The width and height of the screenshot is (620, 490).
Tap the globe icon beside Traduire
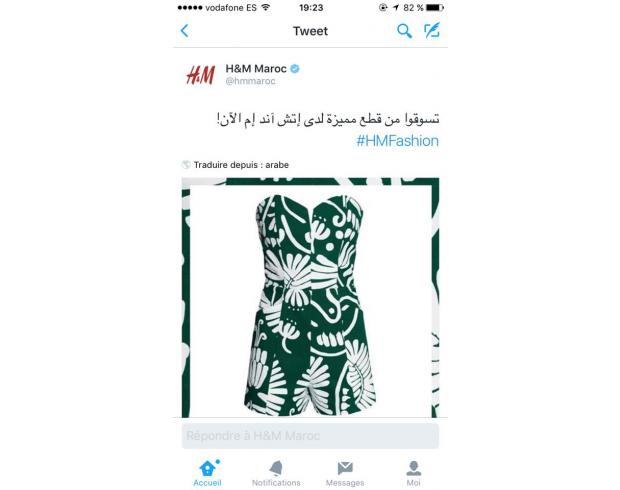pos(186,165)
